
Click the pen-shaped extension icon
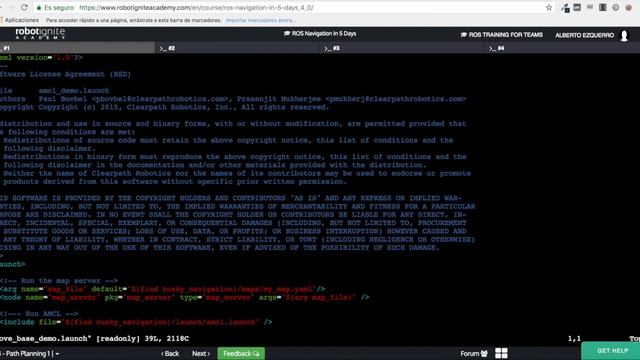pos(565,8)
